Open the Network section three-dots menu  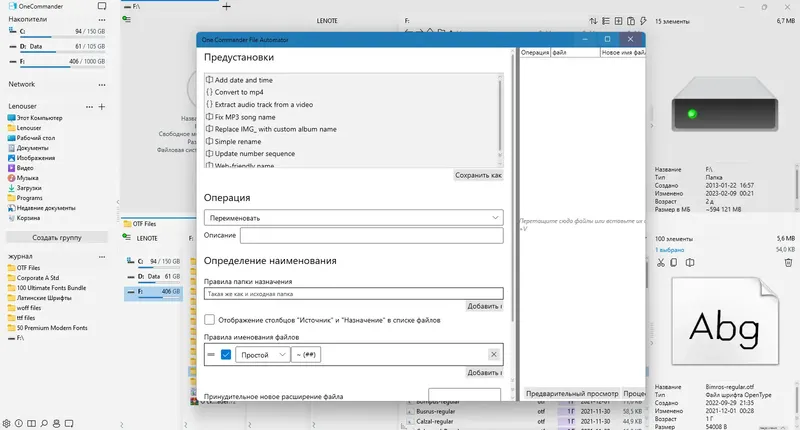(x=102, y=85)
